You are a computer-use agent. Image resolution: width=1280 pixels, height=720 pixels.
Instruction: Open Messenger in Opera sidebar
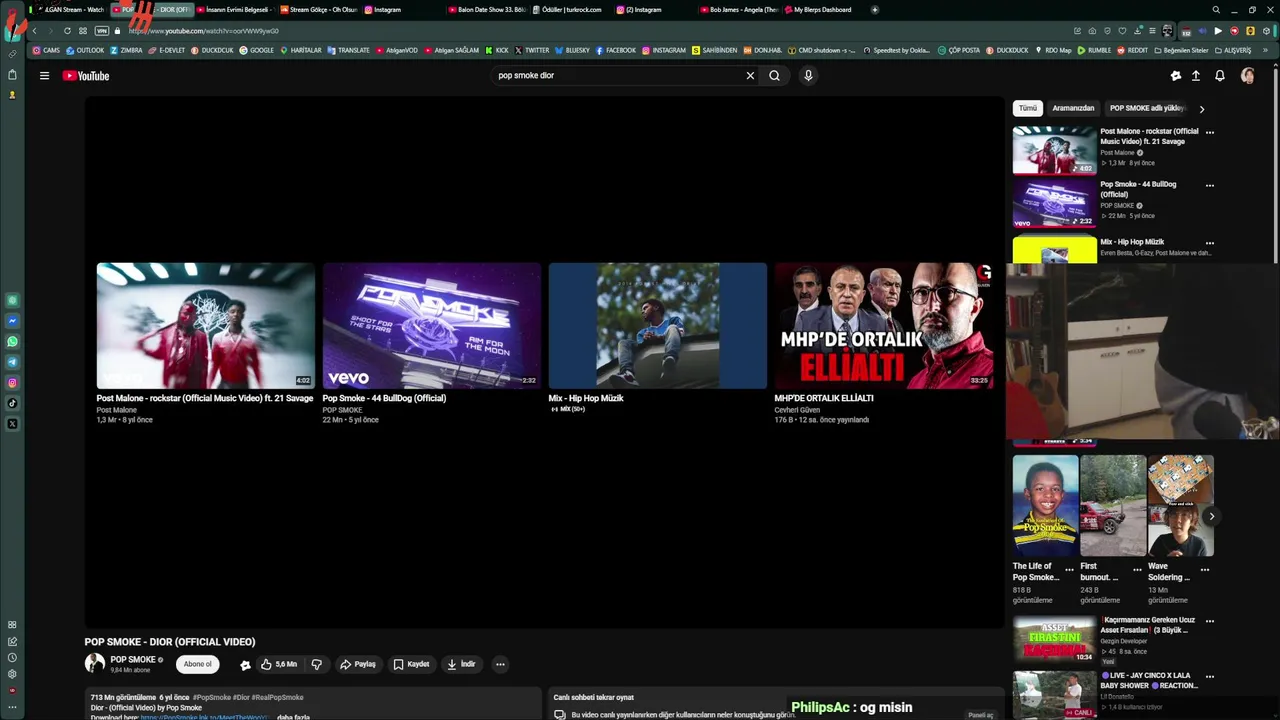(x=12, y=321)
